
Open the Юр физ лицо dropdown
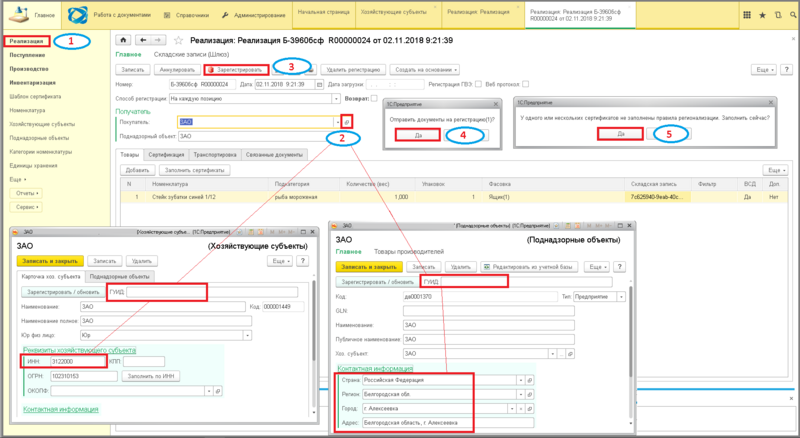click(x=247, y=335)
